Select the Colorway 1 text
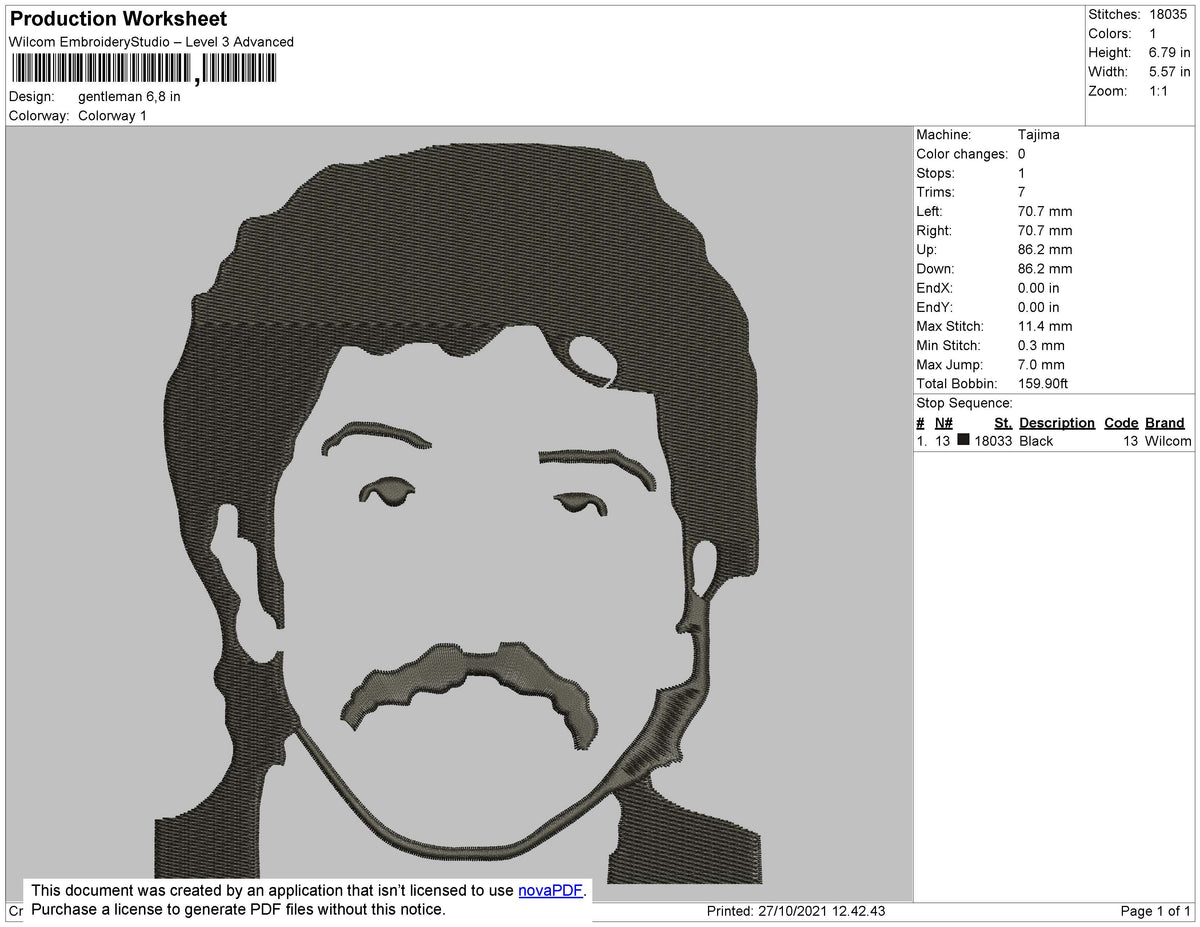 point(112,116)
